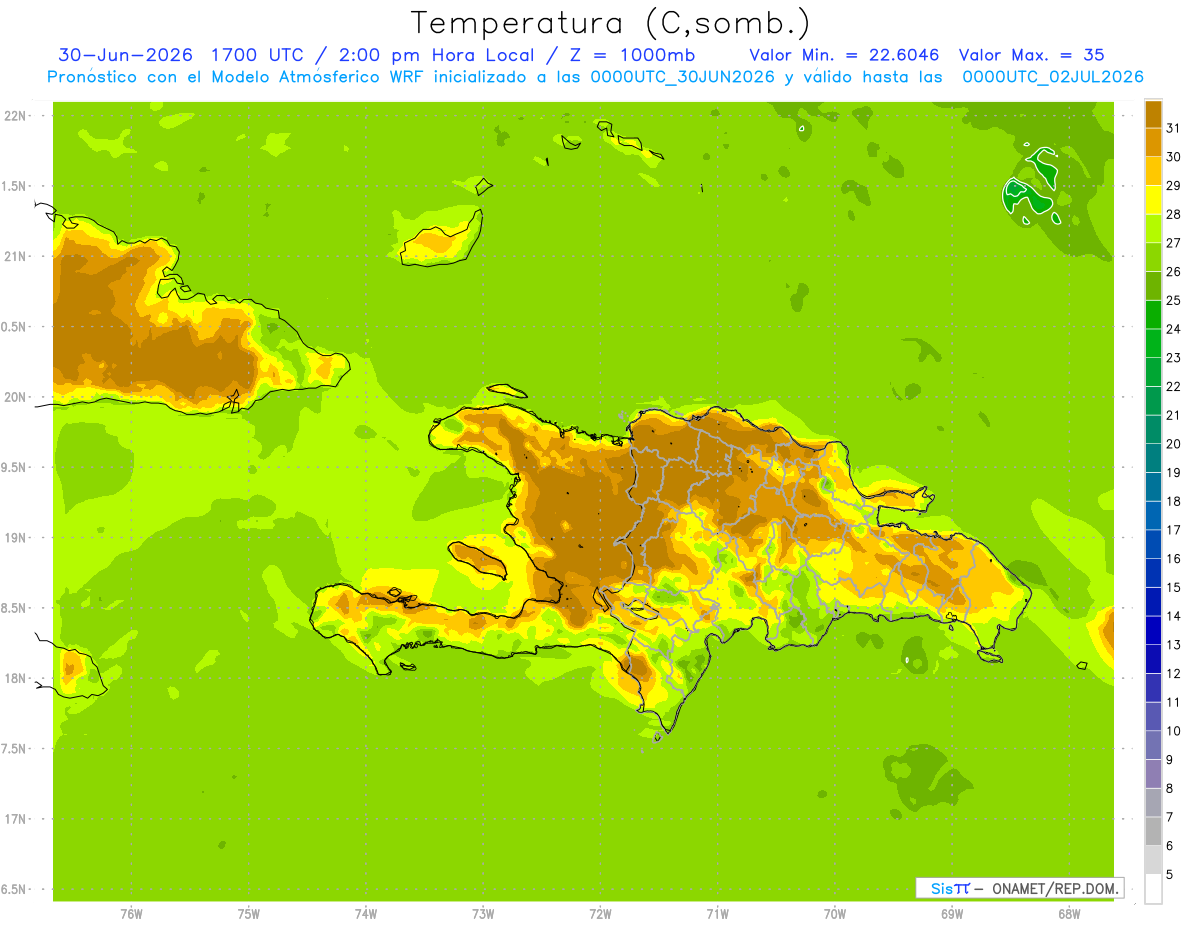
Task: Click the "1.5N" latitude axis label
Action: pos(15,186)
